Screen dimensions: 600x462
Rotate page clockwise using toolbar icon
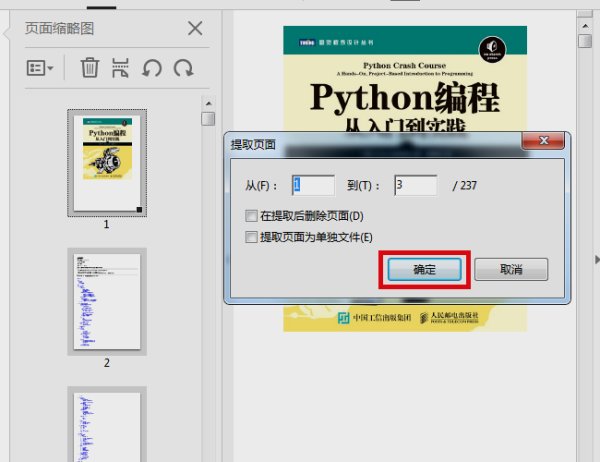[x=182, y=68]
